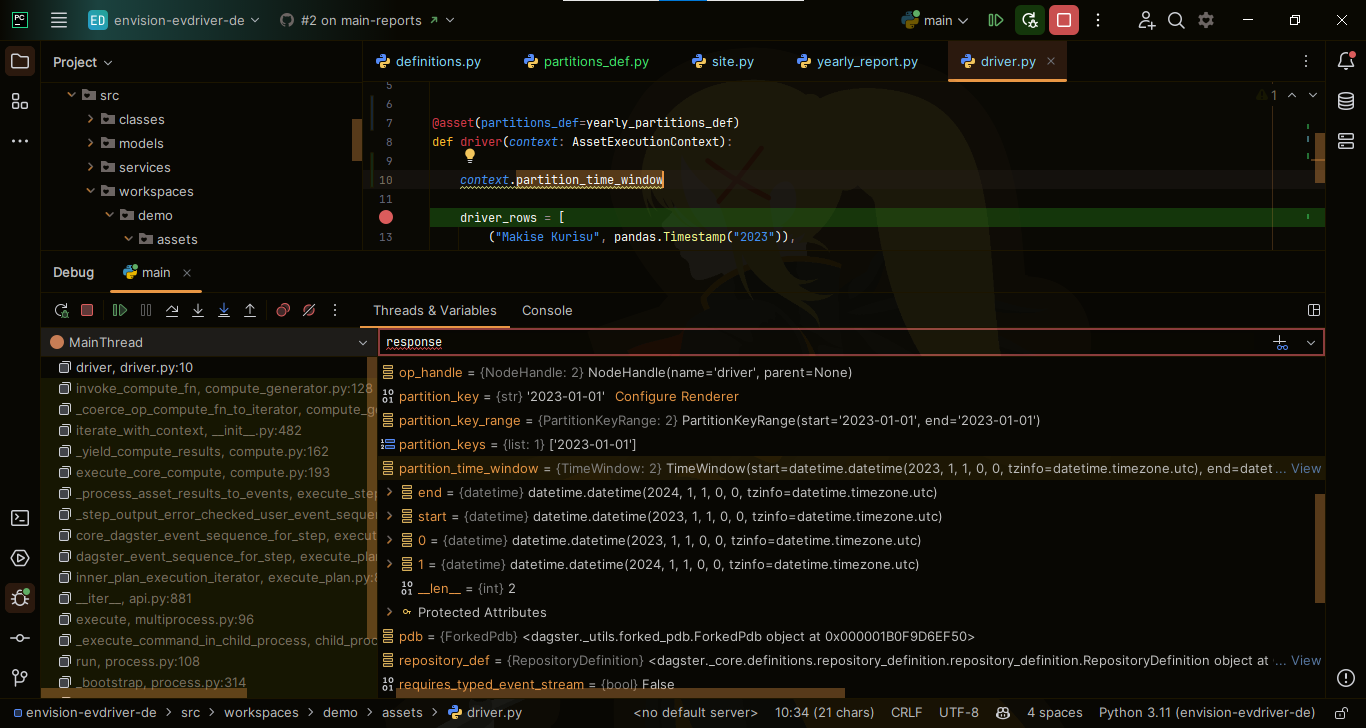Click the Debug 'main' bug icon in toolbar
Image resolution: width=1366 pixels, height=728 pixels.
pyautogui.click(x=1030, y=20)
